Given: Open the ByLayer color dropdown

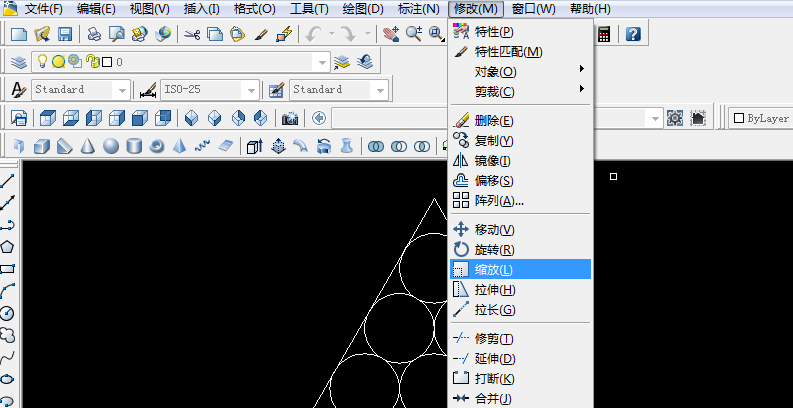Looking at the screenshot, I should pos(762,119).
